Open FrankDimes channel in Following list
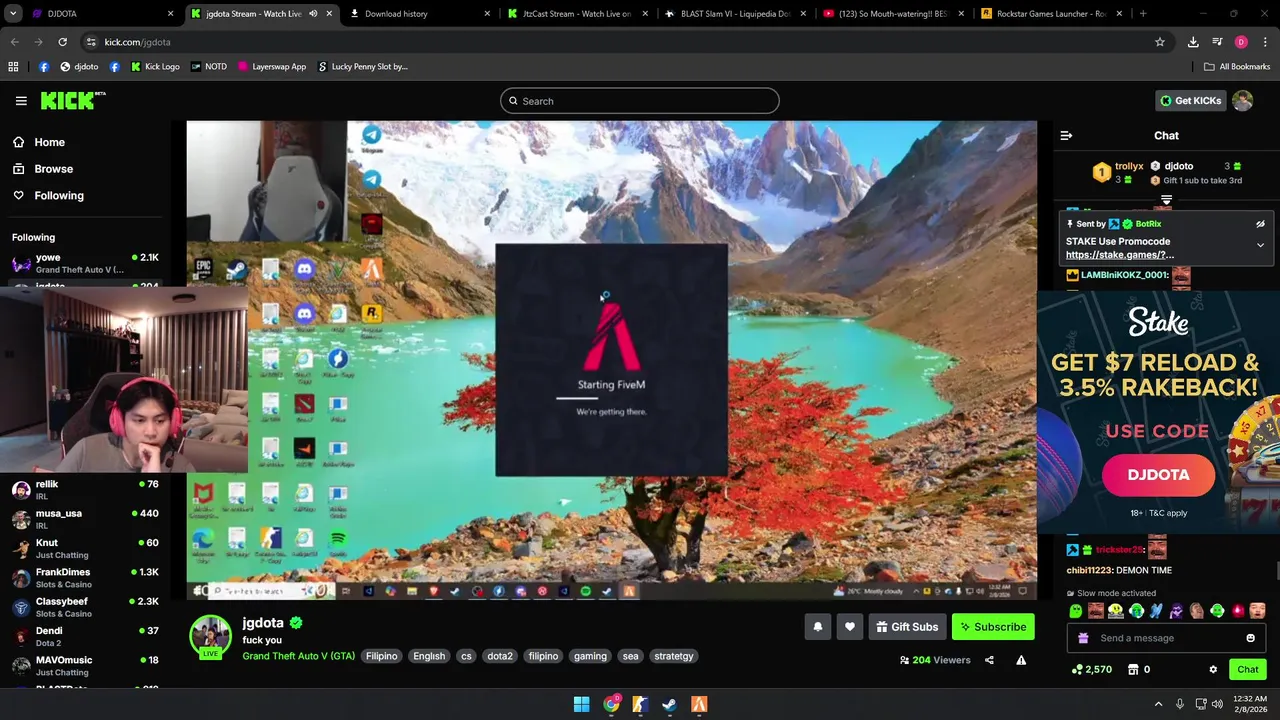 point(85,578)
